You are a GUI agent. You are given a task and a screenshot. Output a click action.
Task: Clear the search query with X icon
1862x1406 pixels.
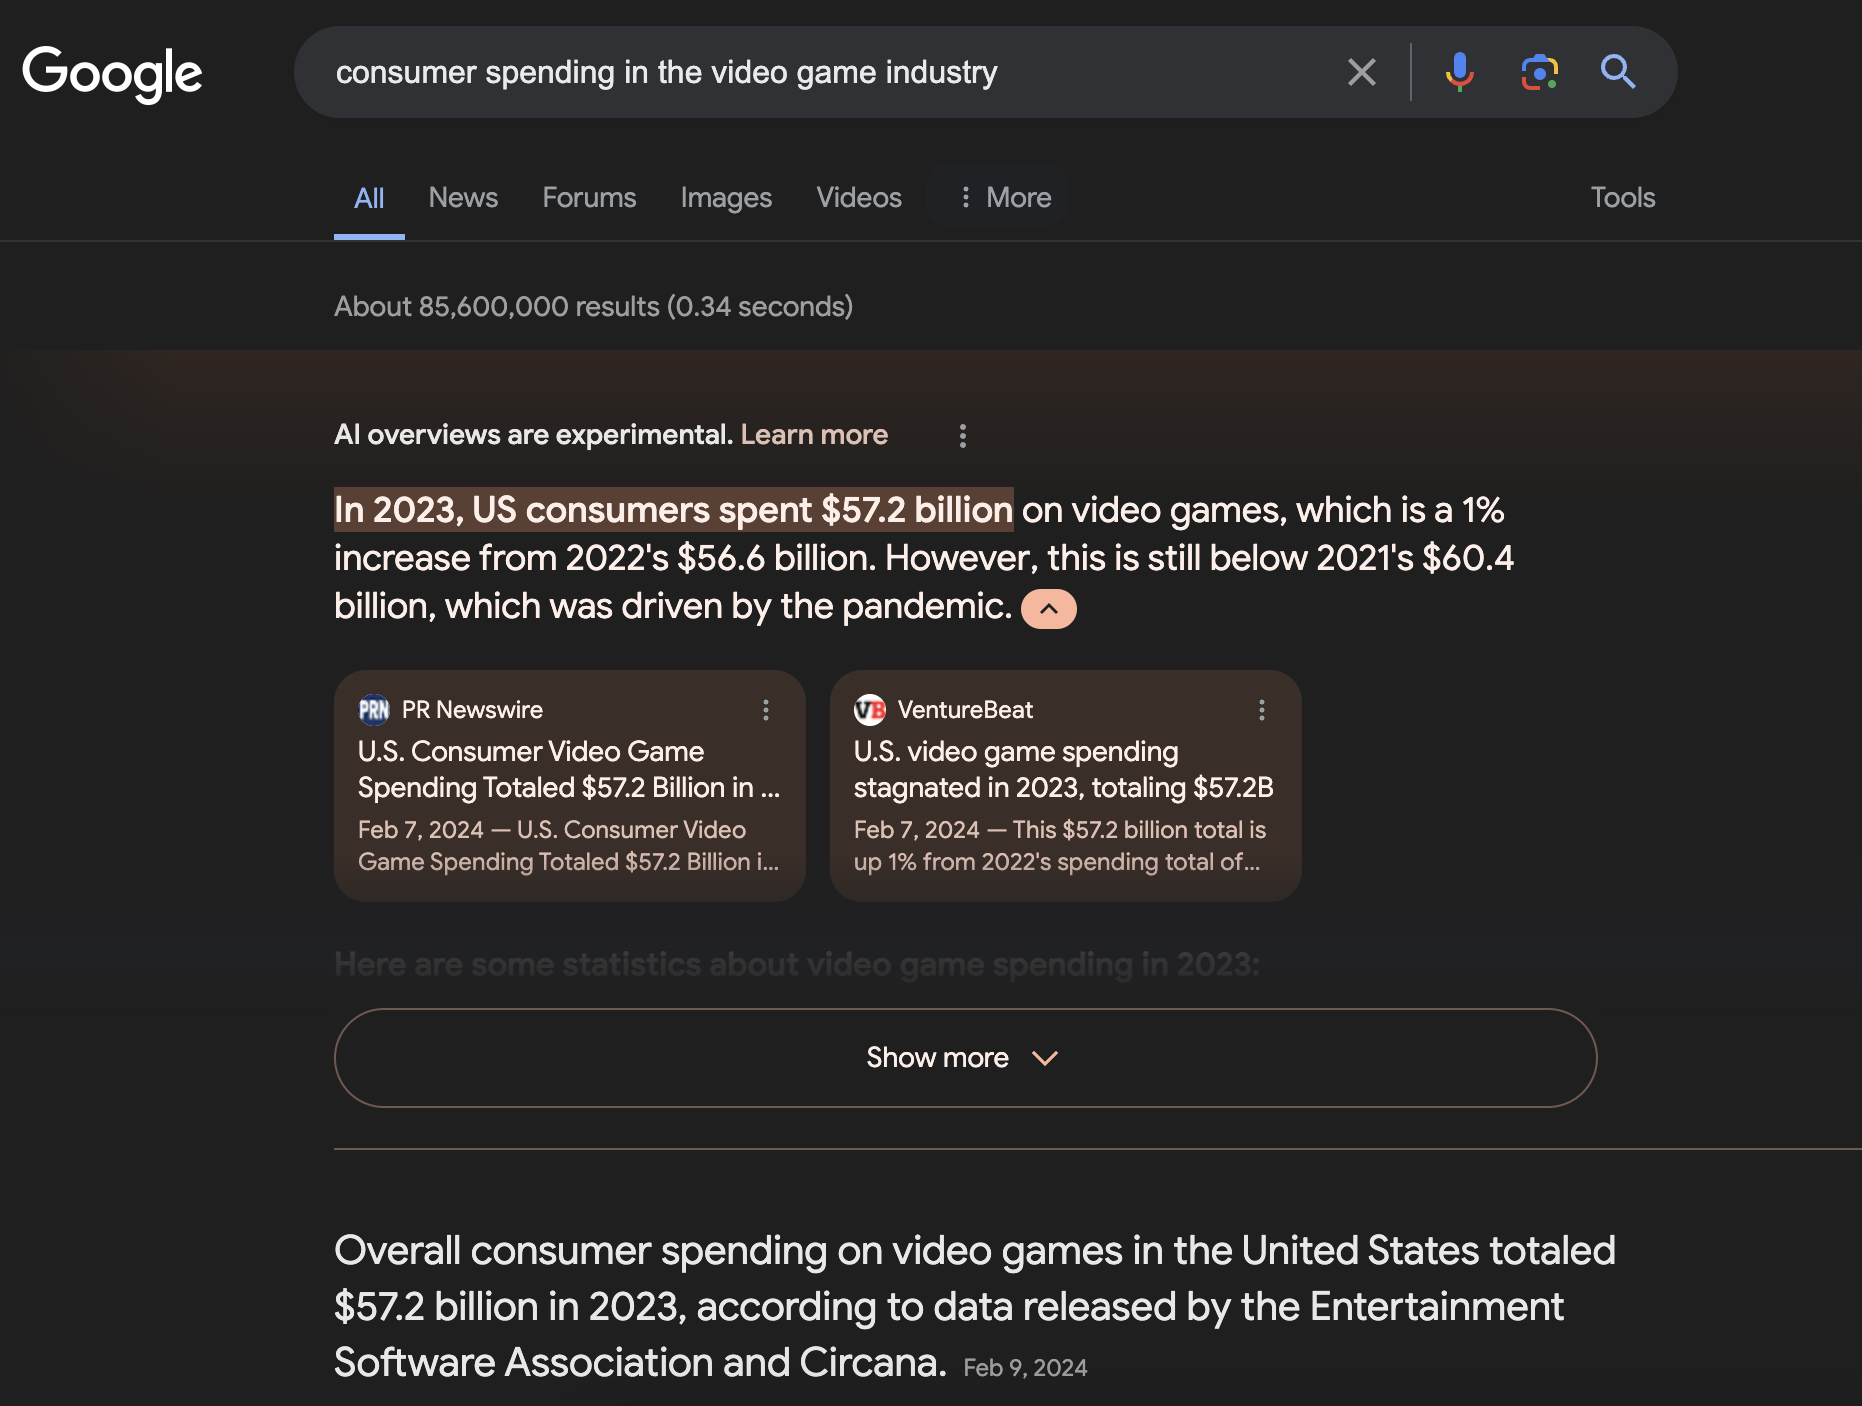coord(1361,72)
